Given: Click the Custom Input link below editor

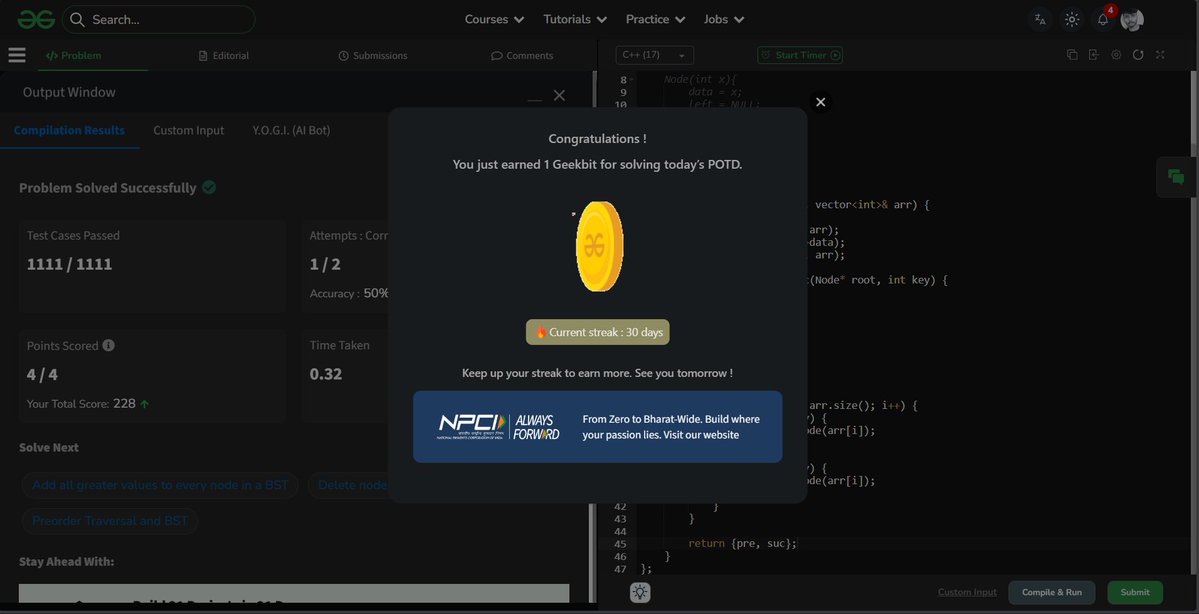Looking at the screenshot, I should pos(967,592).
